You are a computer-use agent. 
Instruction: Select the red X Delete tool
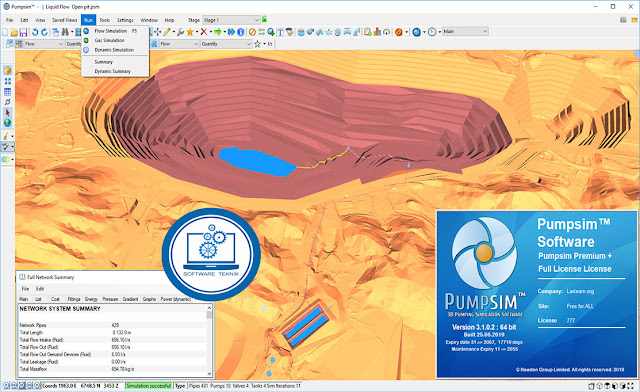click(204, 32)
